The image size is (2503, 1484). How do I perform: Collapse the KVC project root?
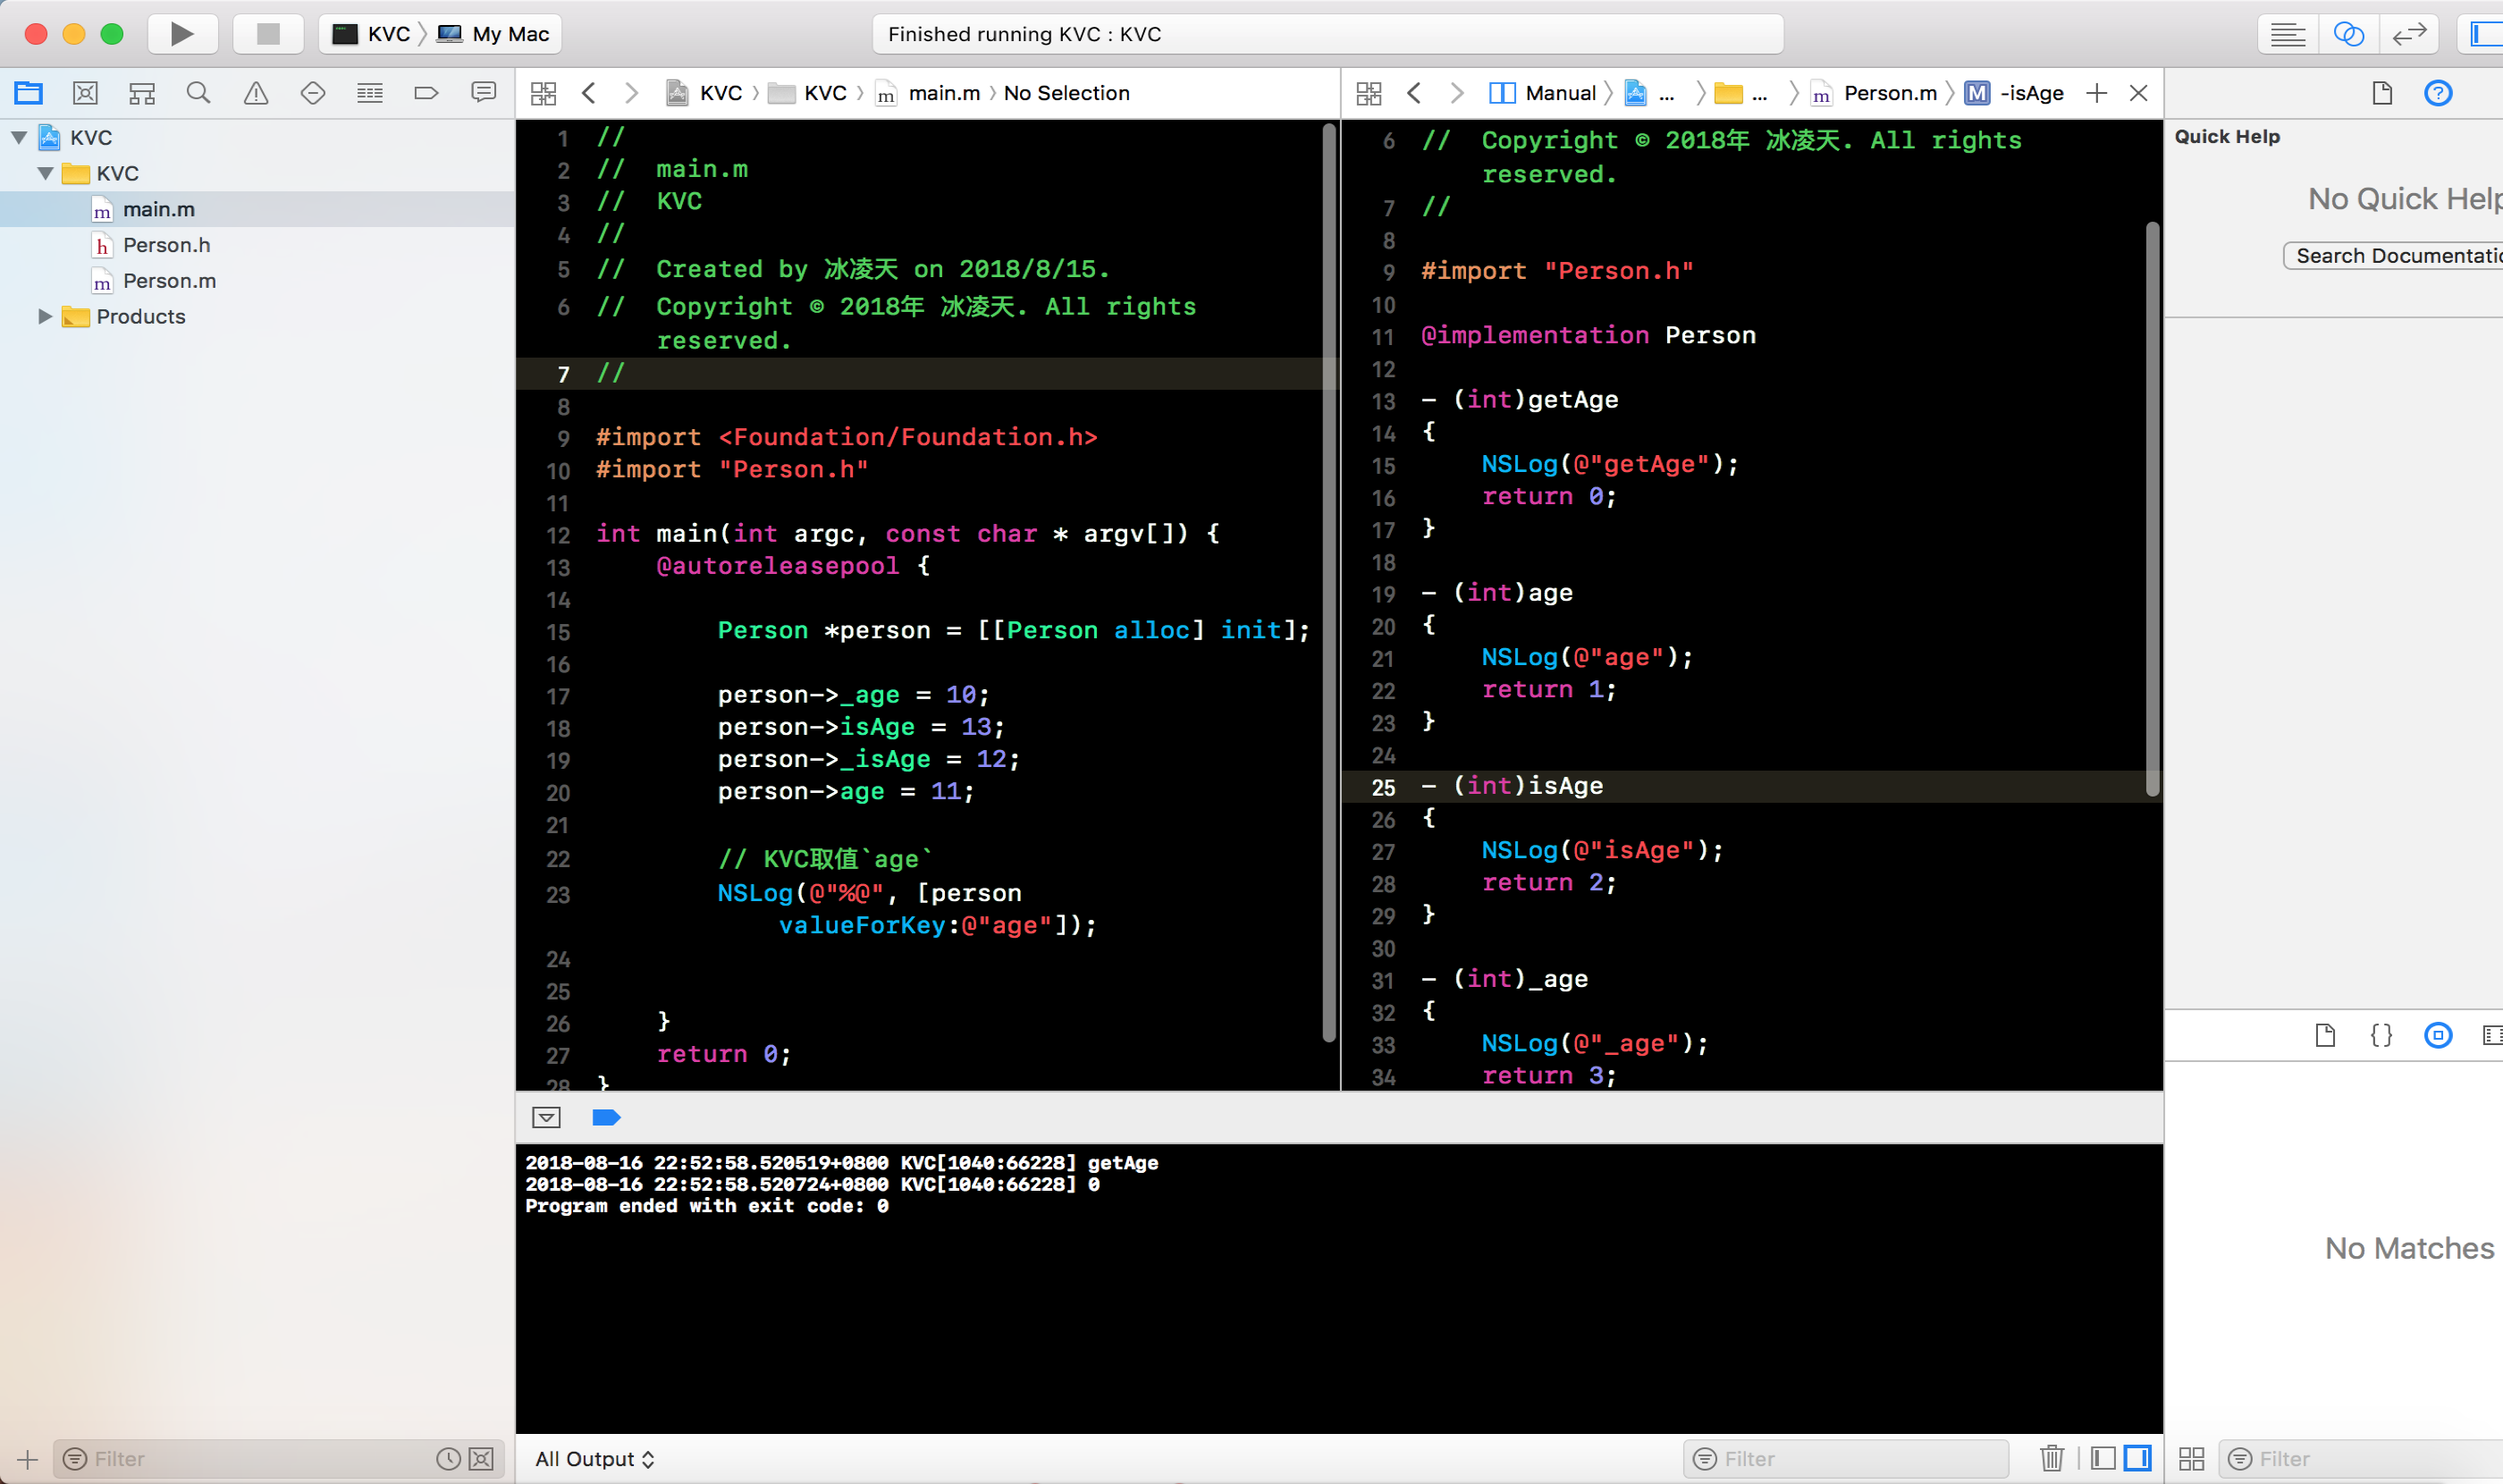click(x=19, y=137)
